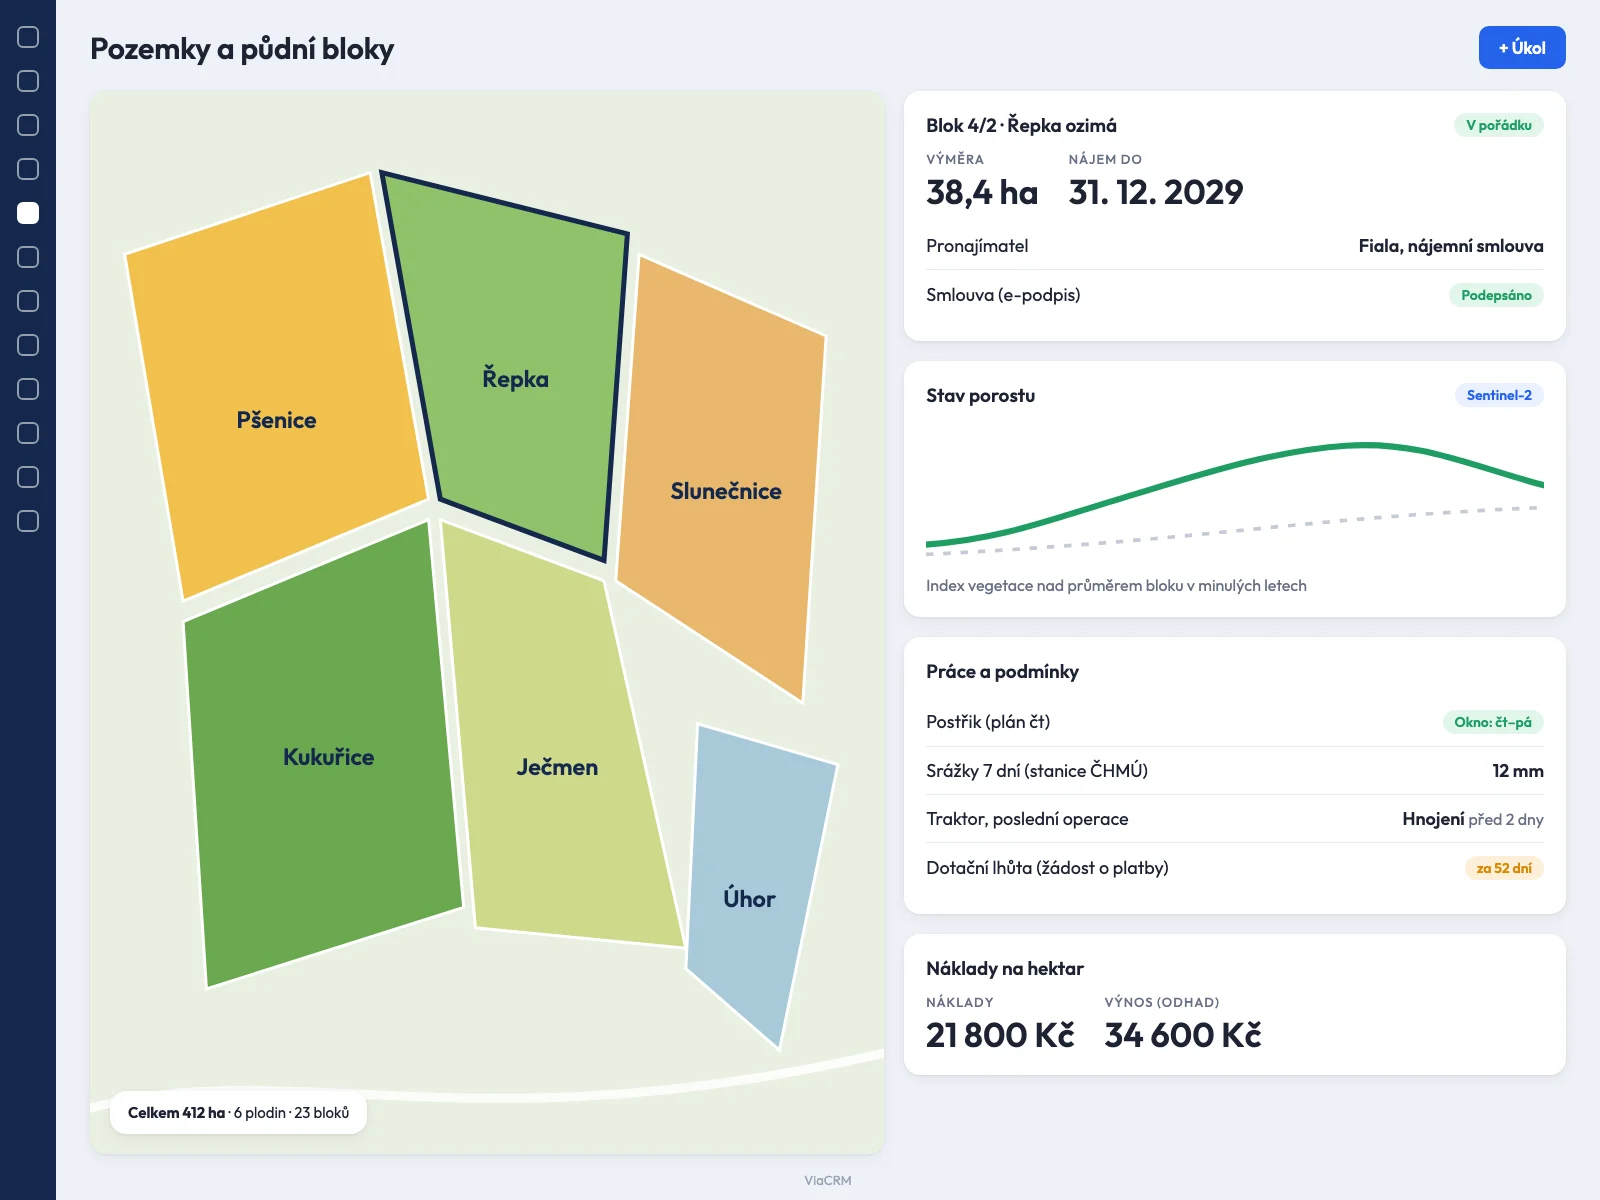
Task: Open the Sentinel-2 source badge
Action: coord(1499,395)
